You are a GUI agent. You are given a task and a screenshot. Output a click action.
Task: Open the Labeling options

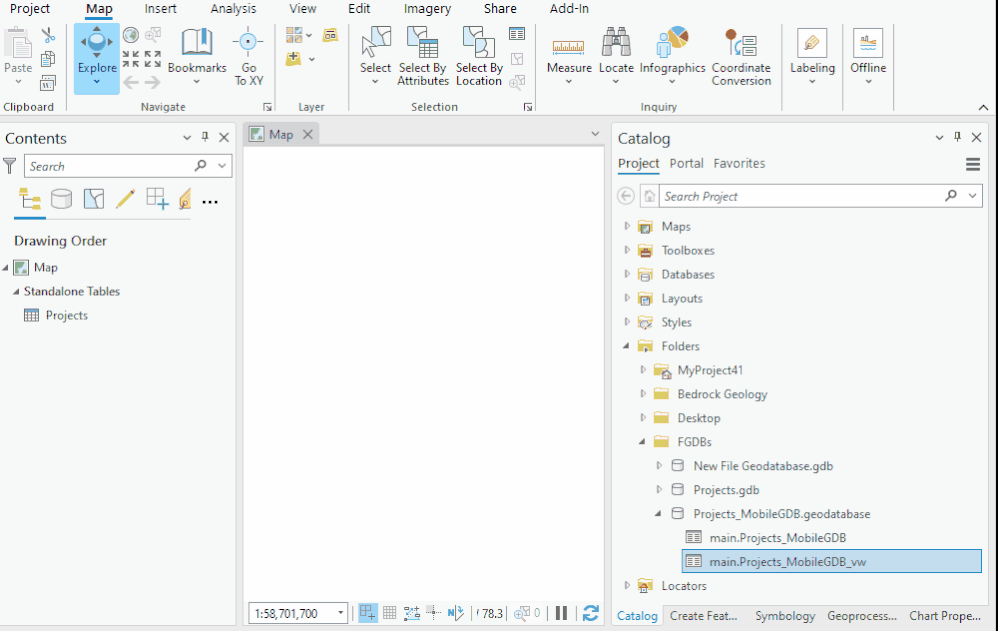pos(812,56)
